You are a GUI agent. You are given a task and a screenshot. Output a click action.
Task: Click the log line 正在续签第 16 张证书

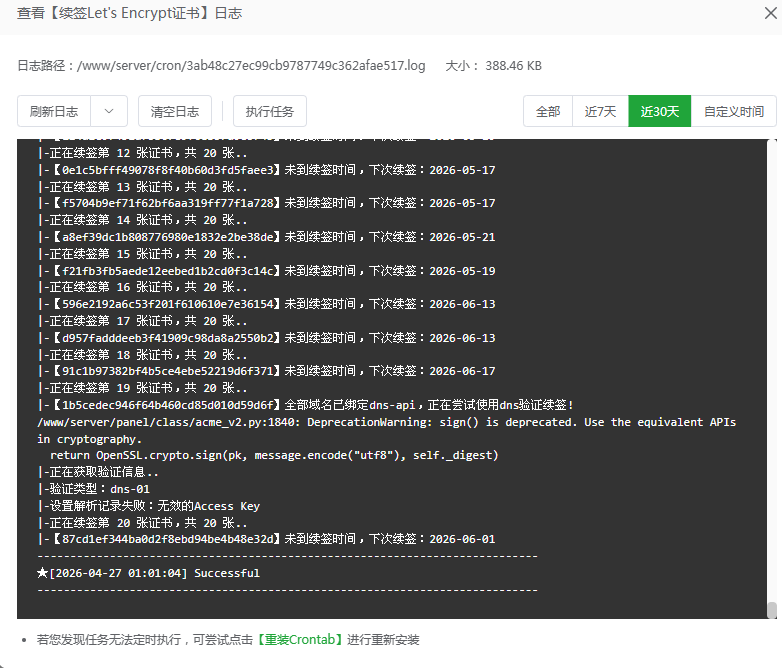tap(143, 287)
